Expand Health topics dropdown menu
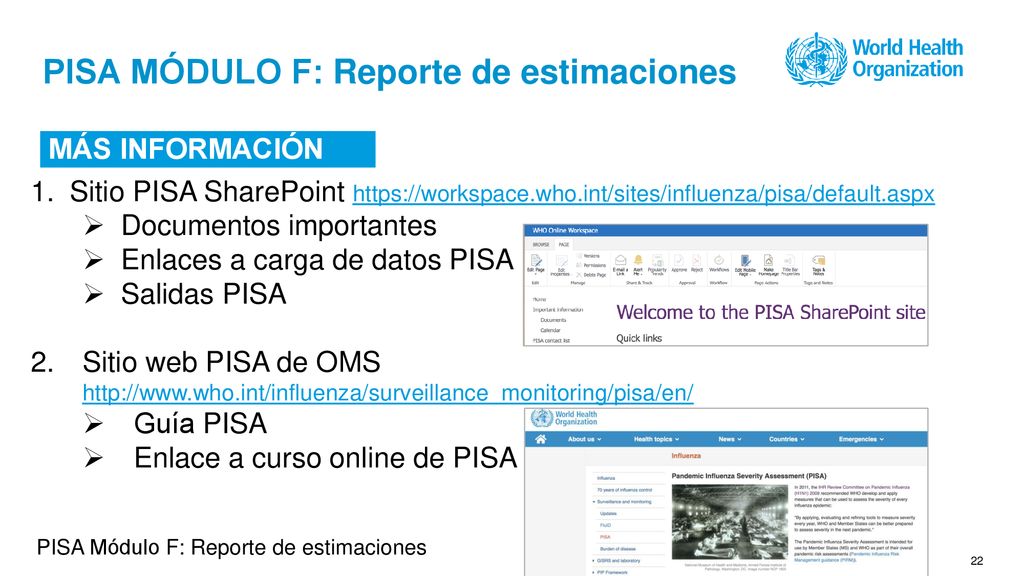The image size is (1024, 576). 656,439
